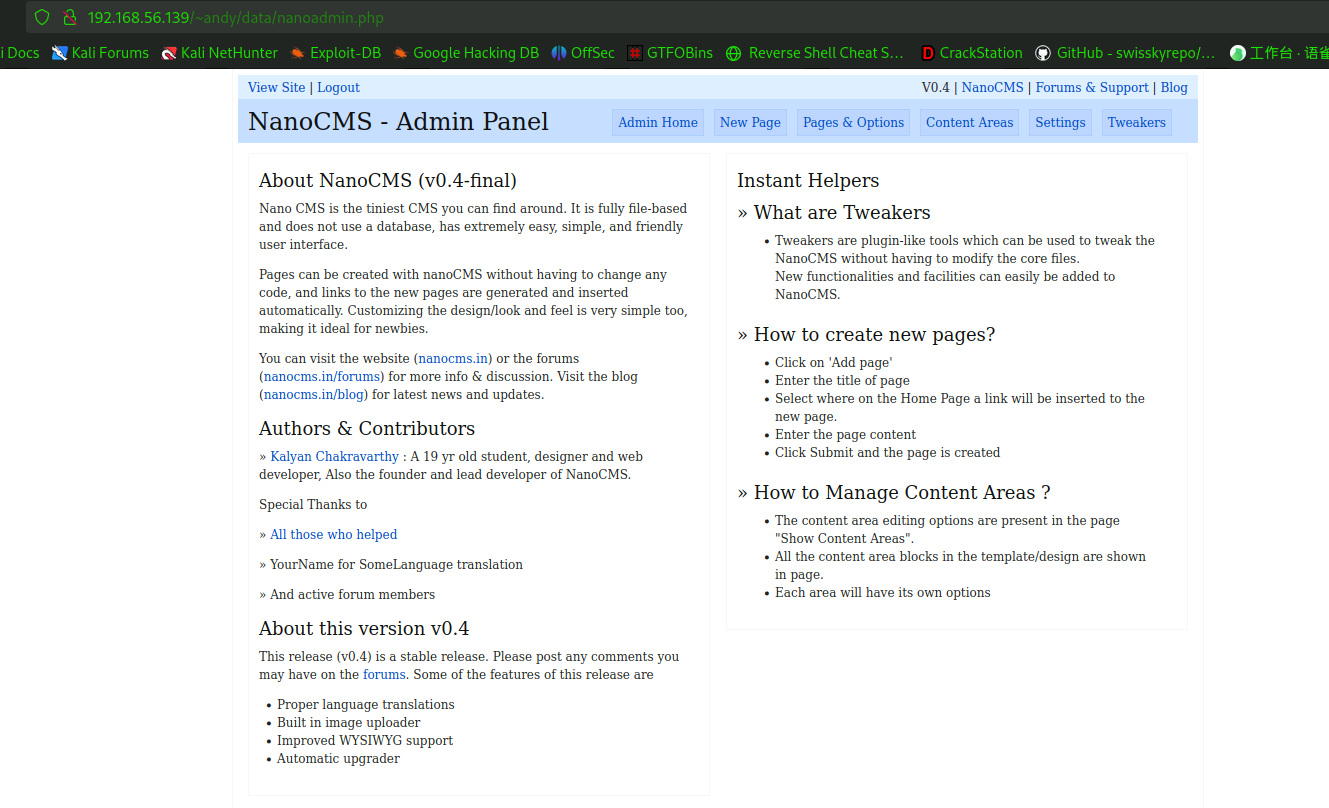Image resolution: width=1329 pixels, height=808 pixels.
Task: Click the About this version v0.4 heading
Action: (364, 628)
